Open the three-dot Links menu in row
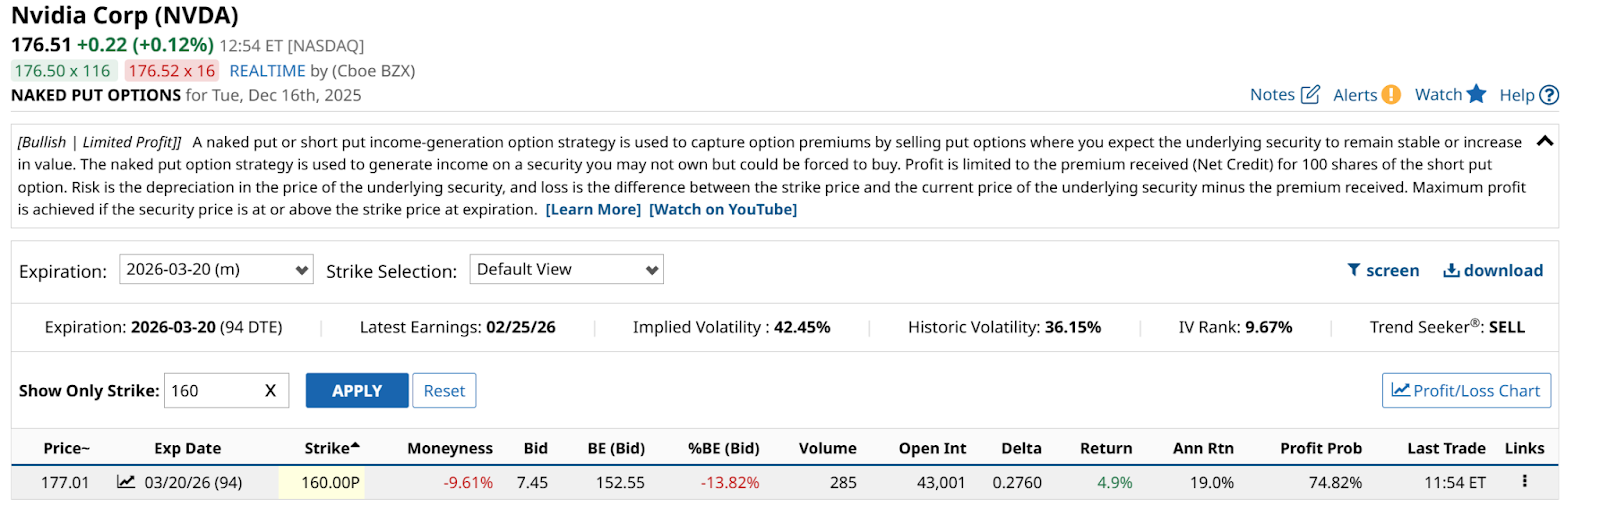The image size is (1600, 527). tap(1524, 481)
